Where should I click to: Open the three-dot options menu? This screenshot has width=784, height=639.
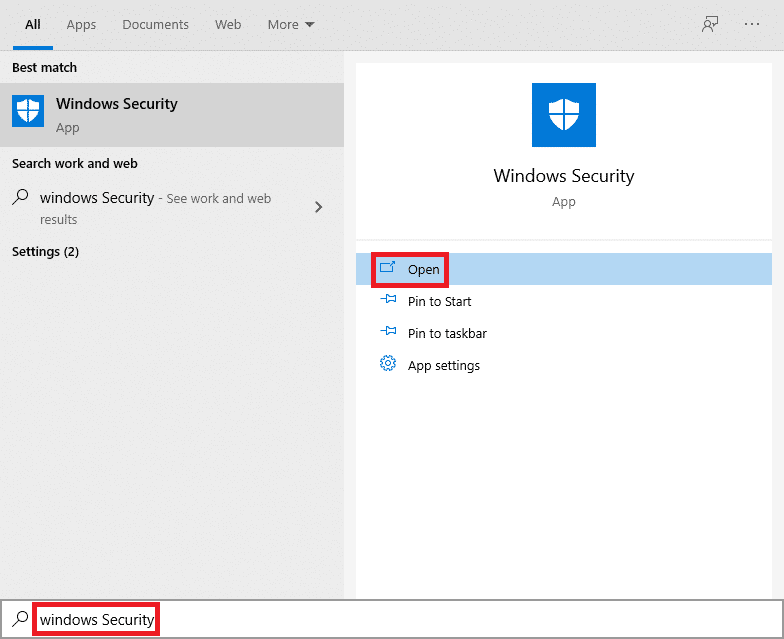pos(752,24)
